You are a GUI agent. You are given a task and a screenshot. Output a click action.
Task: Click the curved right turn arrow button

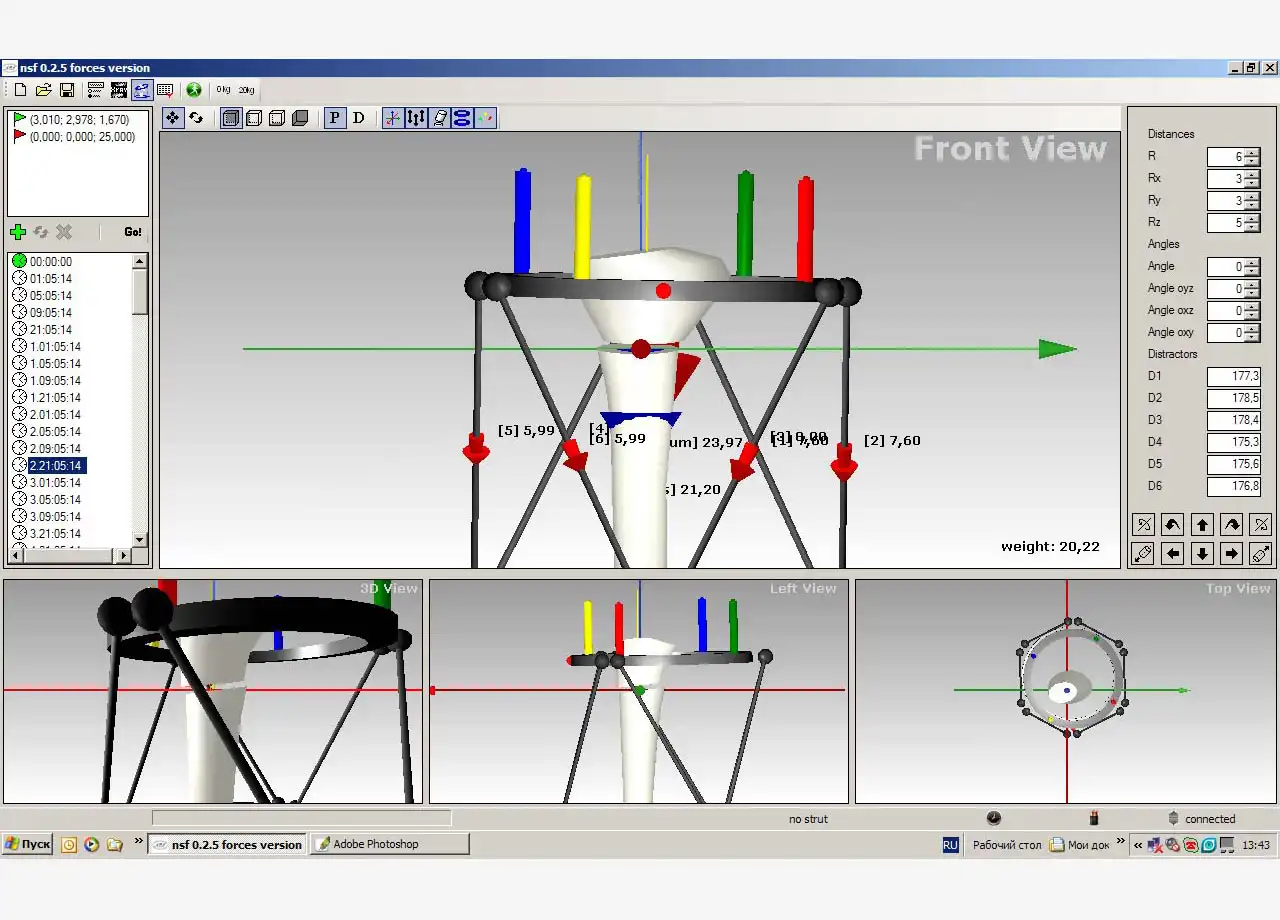(x=1232, y=525)
